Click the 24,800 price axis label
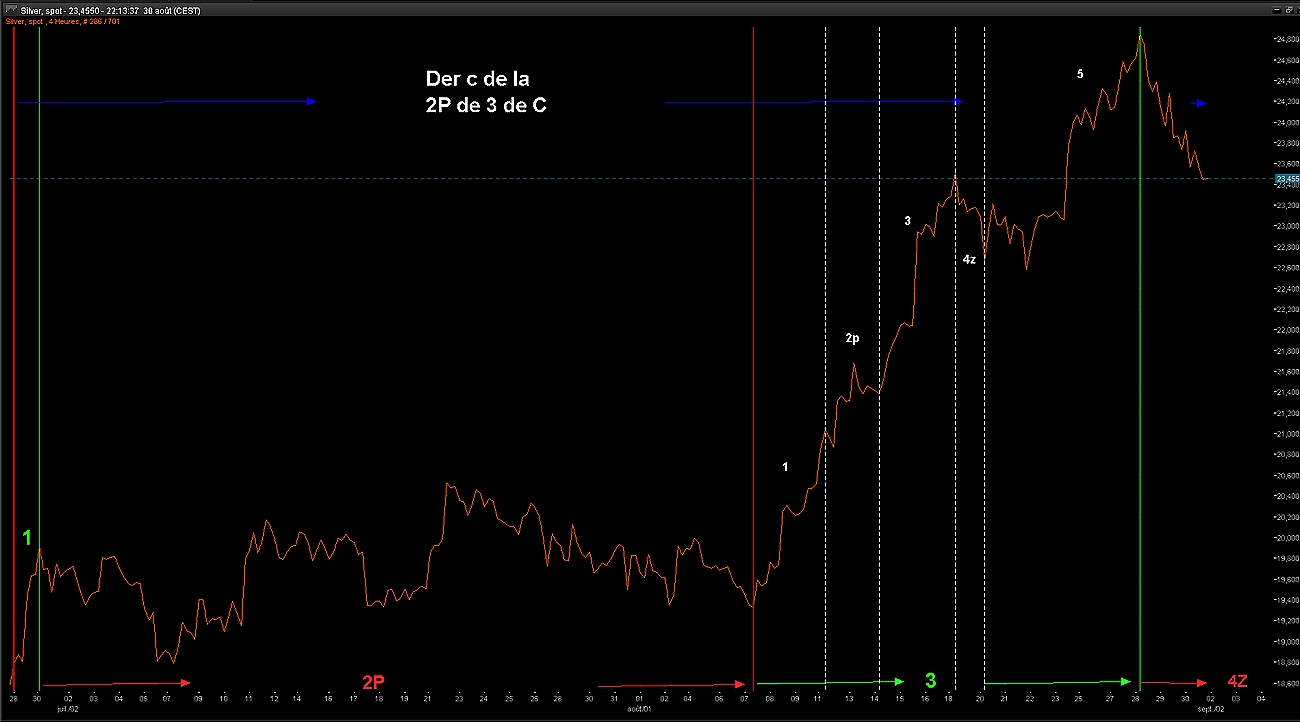Viewport: 1300px width, 722px height. point(1285,40)
